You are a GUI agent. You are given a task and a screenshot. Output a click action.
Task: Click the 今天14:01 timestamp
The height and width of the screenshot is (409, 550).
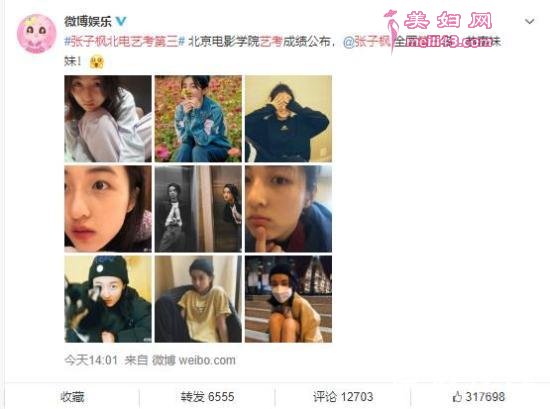pyautogui.click(x=91, y=360)
